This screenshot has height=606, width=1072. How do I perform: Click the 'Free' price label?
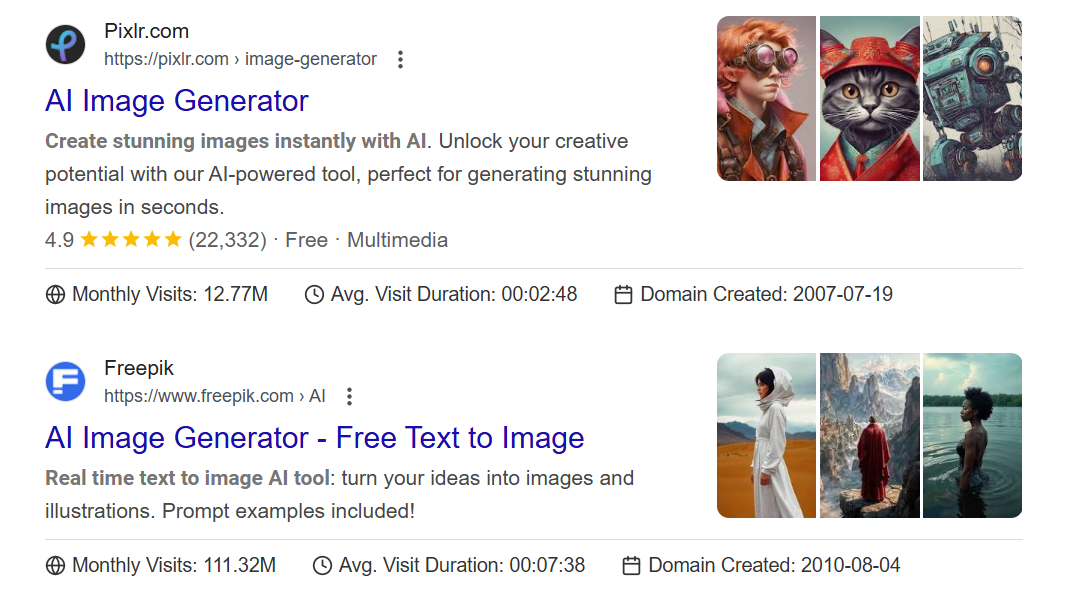click(306, 240)
